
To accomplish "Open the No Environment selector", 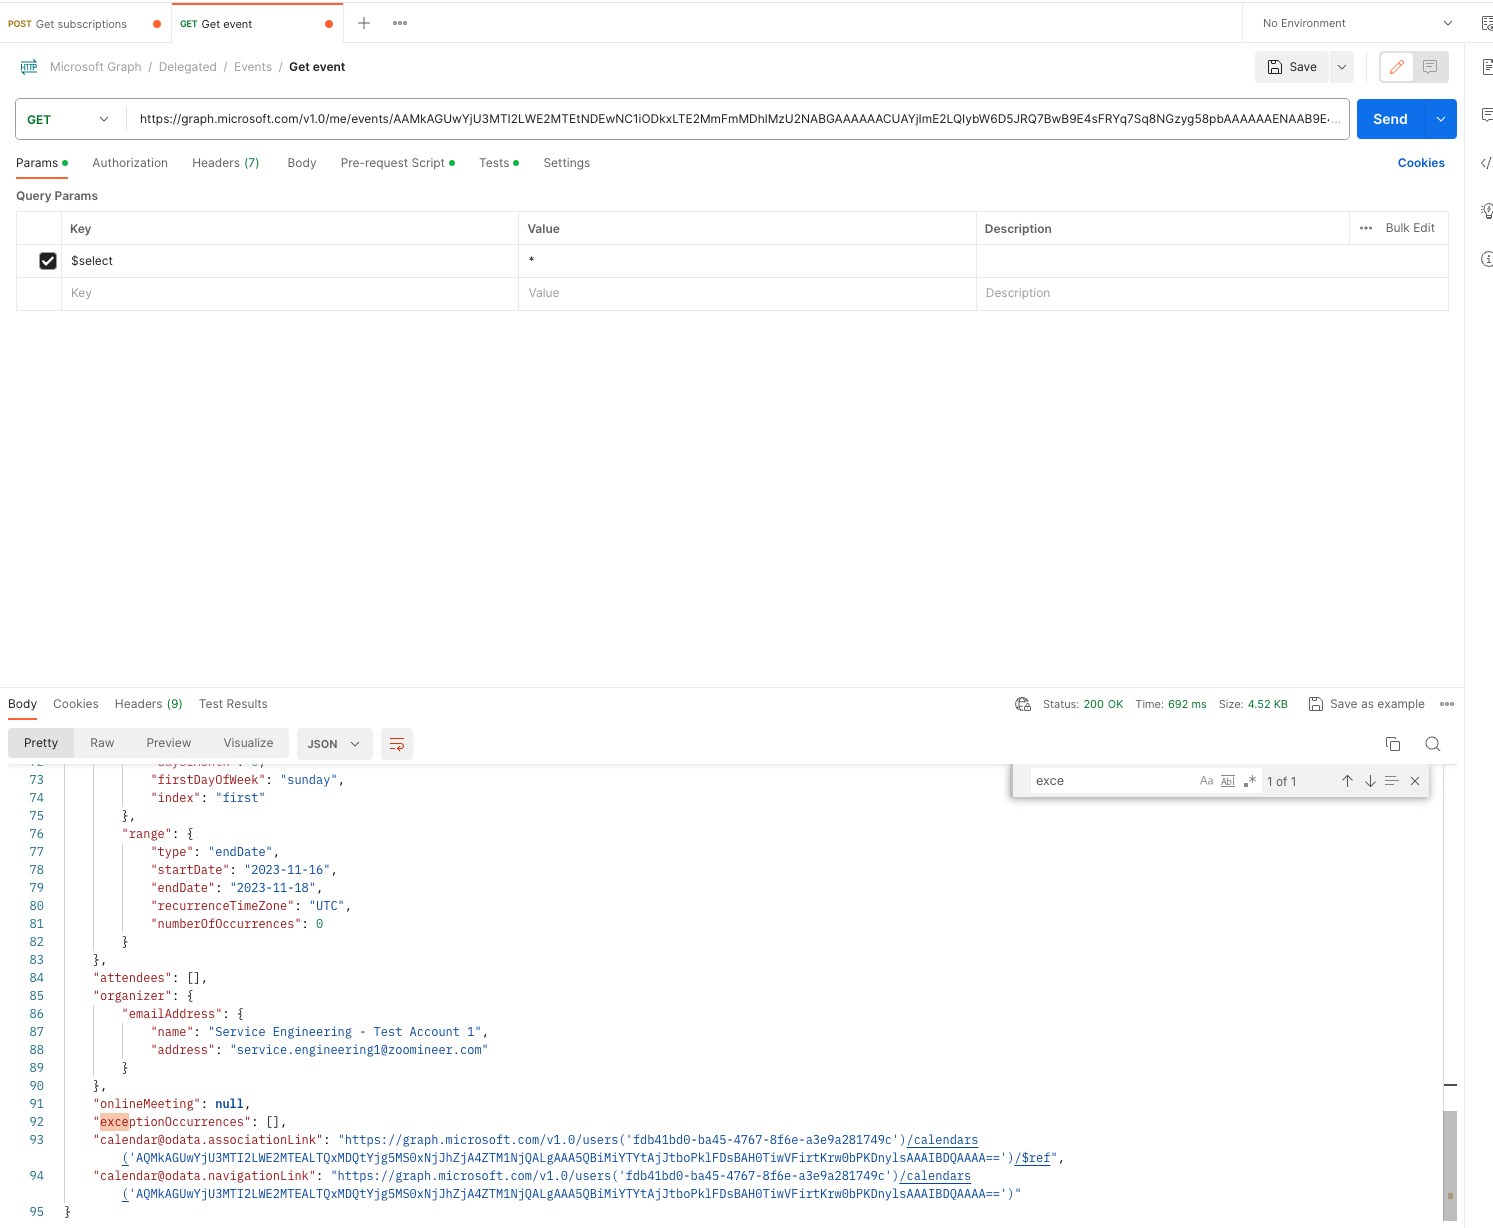I will pyautogui.click(x=1352, y=22).
